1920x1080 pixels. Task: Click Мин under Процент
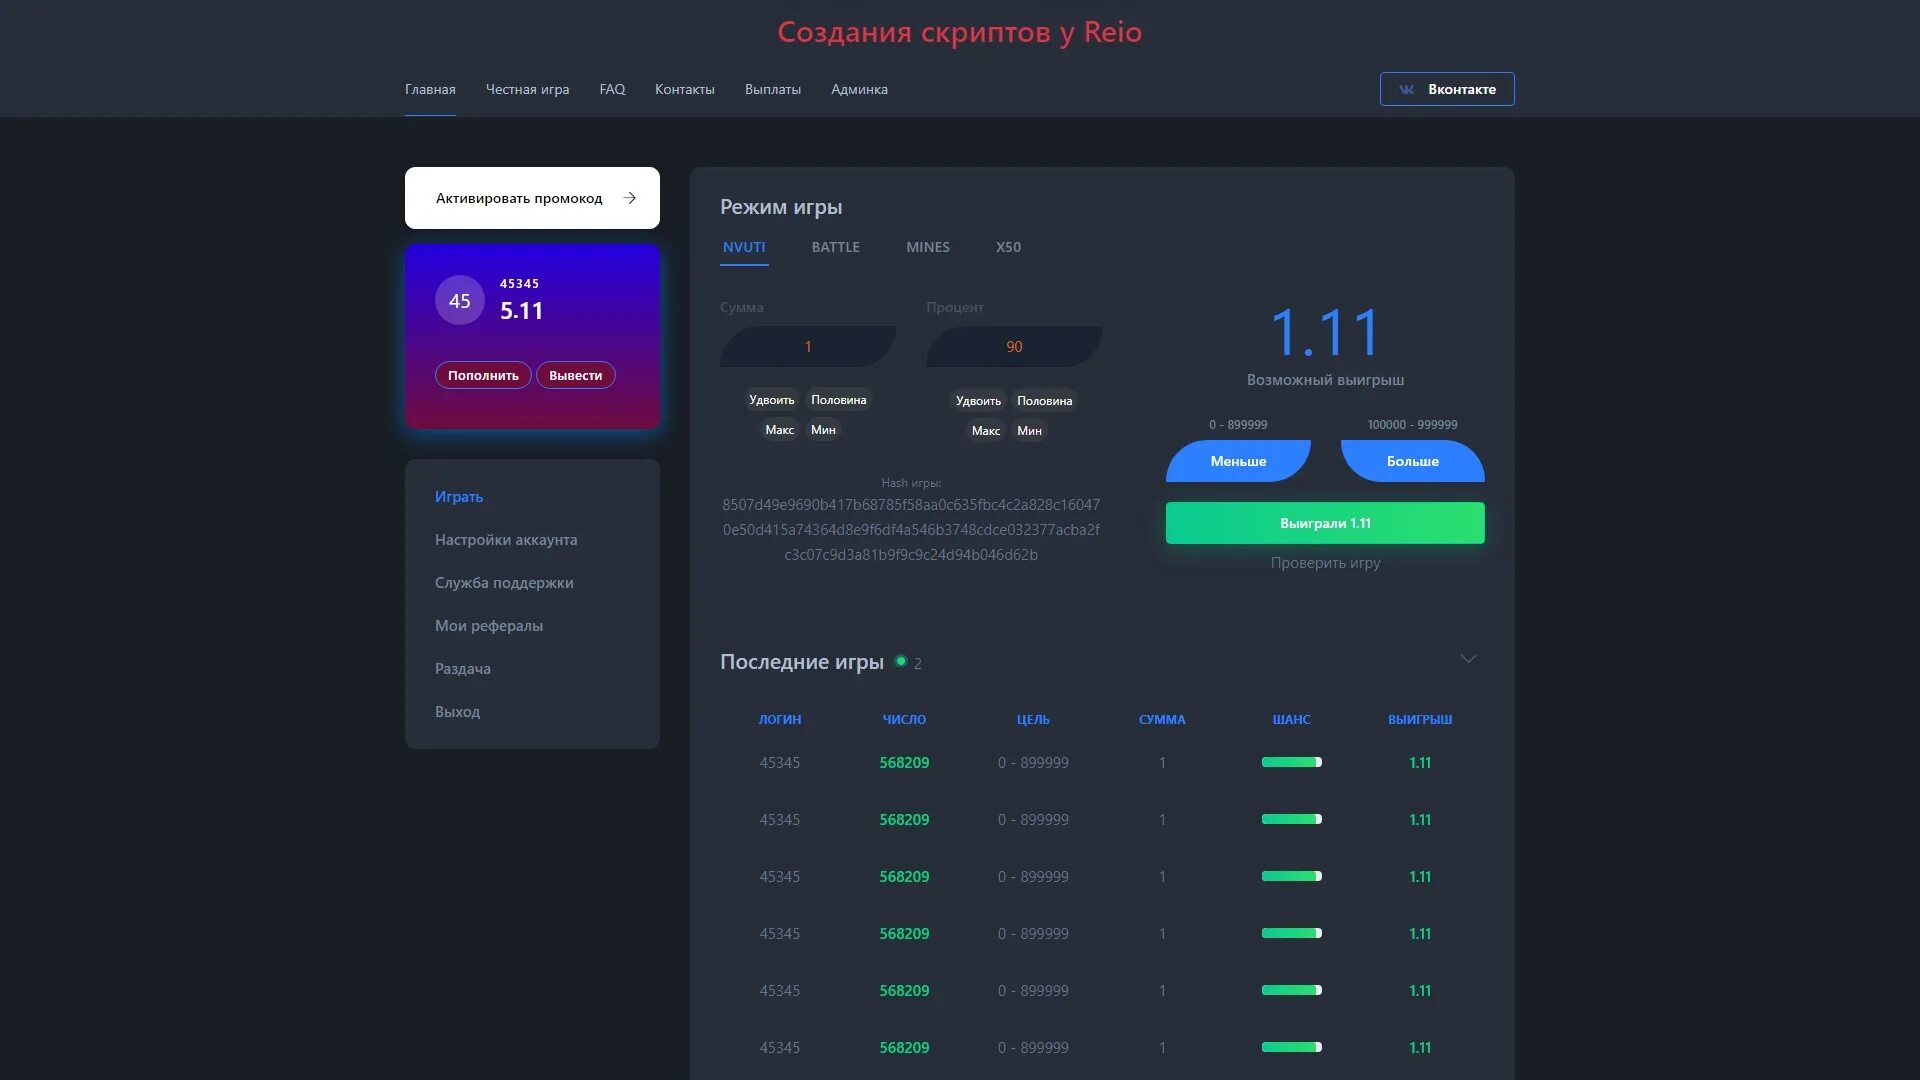click(1029, 431)
